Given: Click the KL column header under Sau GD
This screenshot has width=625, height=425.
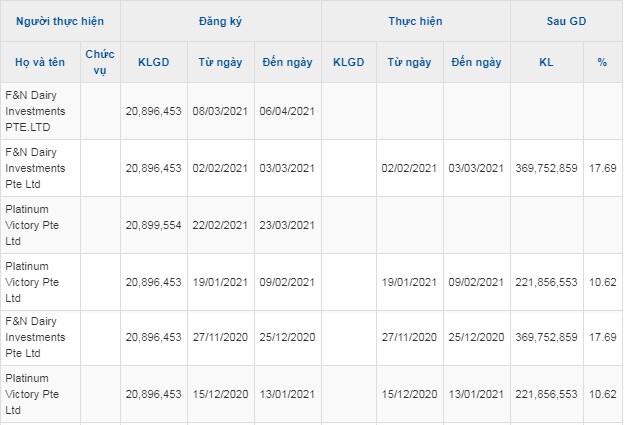Looking at the screenshot, I should coord(546,62).
